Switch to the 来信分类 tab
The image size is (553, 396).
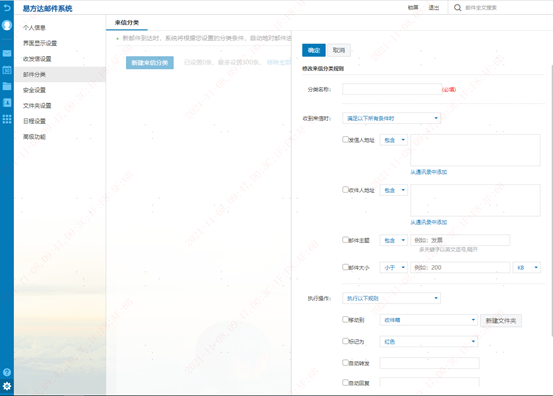(x=127, y=23)
